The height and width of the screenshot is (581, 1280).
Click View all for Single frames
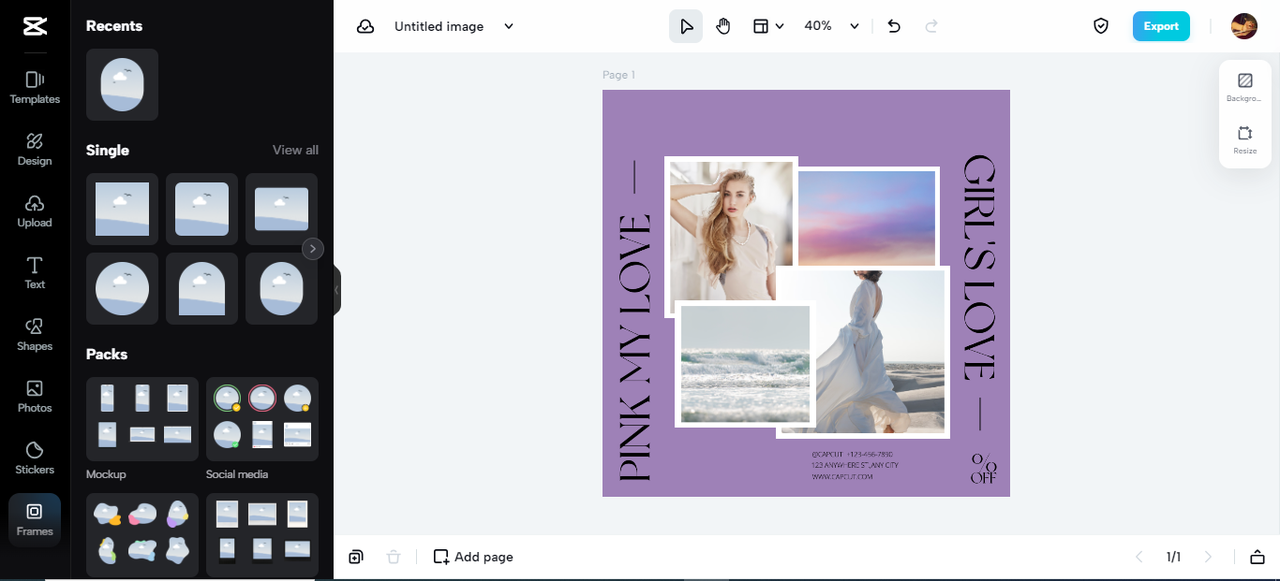[295, 150]
